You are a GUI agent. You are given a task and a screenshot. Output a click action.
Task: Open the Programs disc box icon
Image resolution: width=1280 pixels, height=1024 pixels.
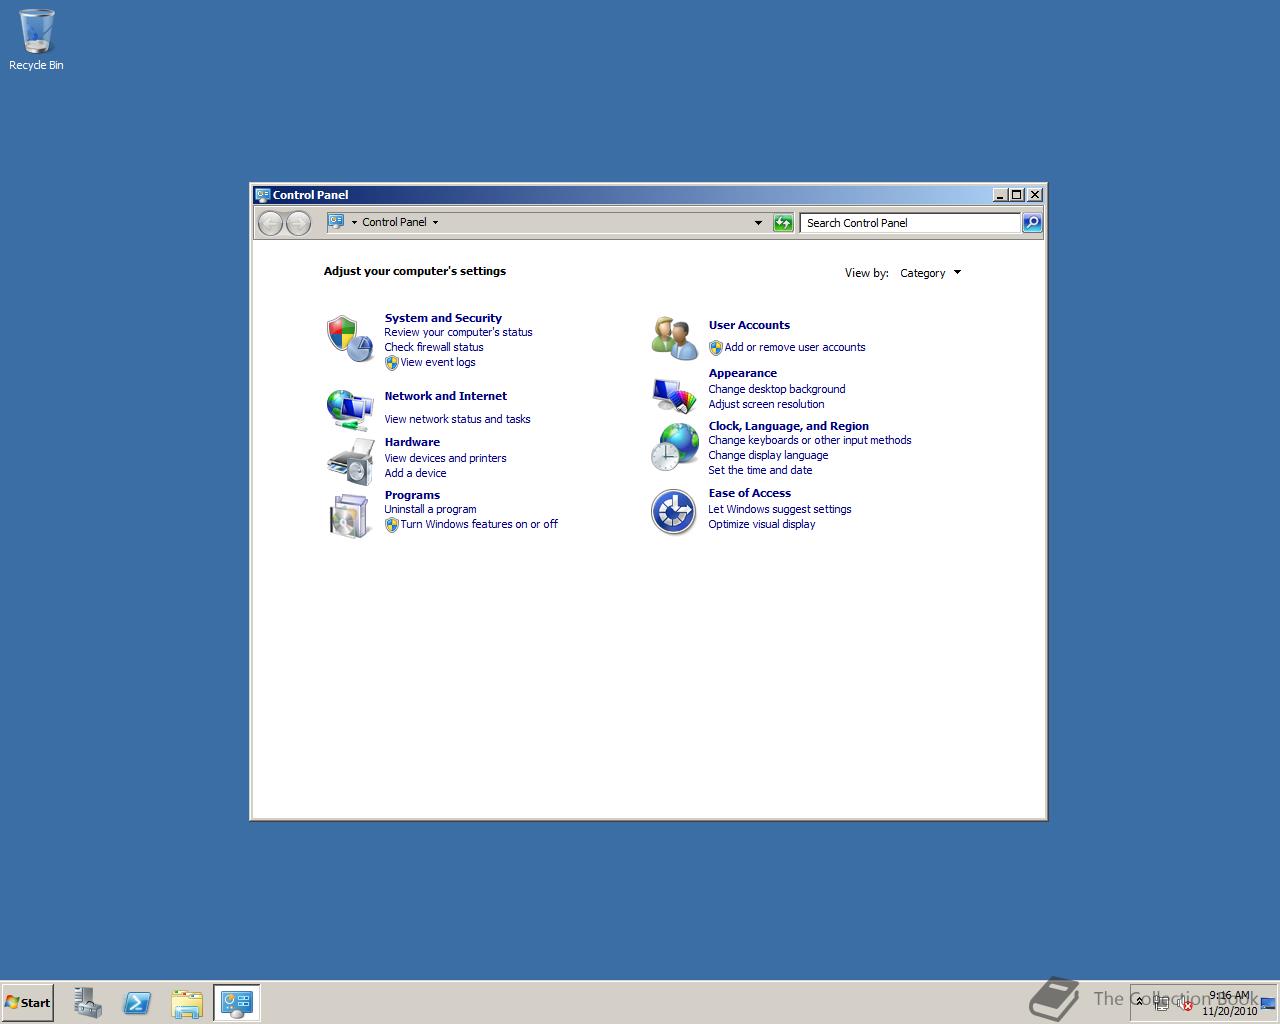pyautogui.click(x=349, y=515)
